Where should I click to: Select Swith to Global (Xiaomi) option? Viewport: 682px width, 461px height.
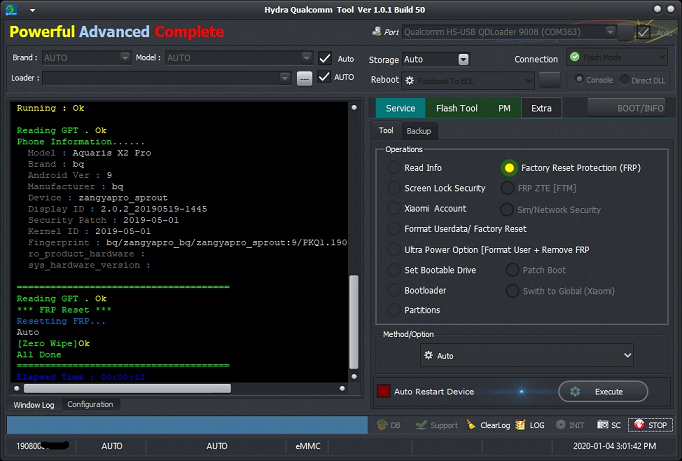[x=512, y=291]
